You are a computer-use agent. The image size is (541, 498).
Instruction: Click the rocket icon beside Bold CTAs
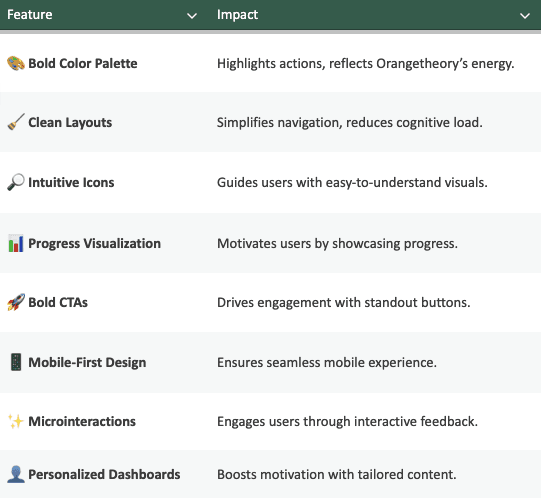pyautogui.click(x=16, y=302)
